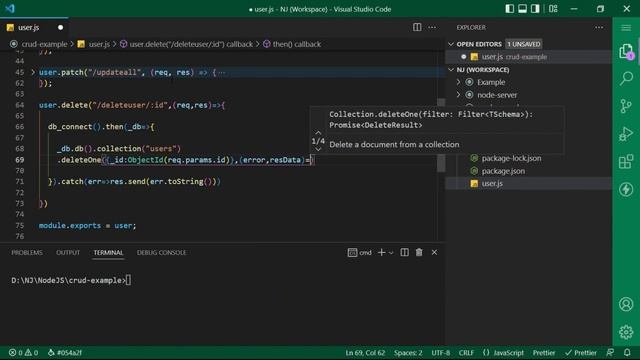The height and width of the screenshot is (360, 640).
Task: Change line ending via CRLF
Action: pyautogui.click(x=466, y=352)
